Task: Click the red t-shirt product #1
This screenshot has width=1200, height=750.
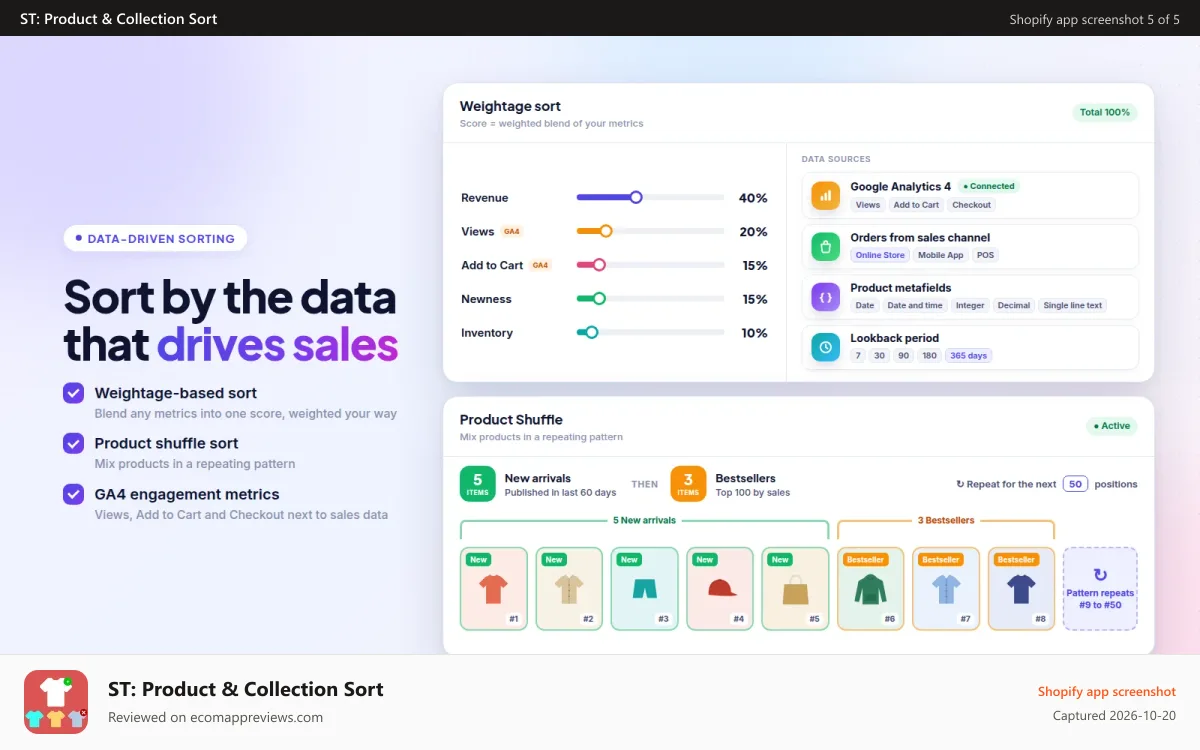Action: pyautogui.click(x=494, y=589)
